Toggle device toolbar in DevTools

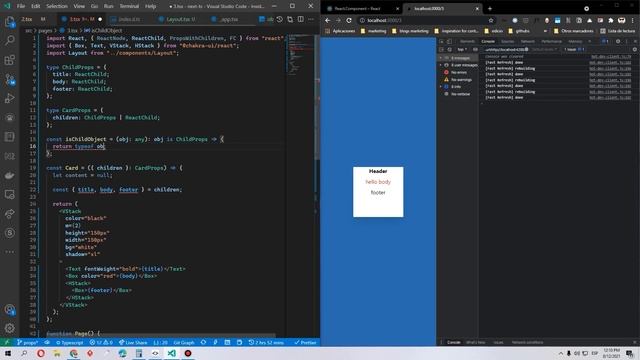(x=449, y=41)
